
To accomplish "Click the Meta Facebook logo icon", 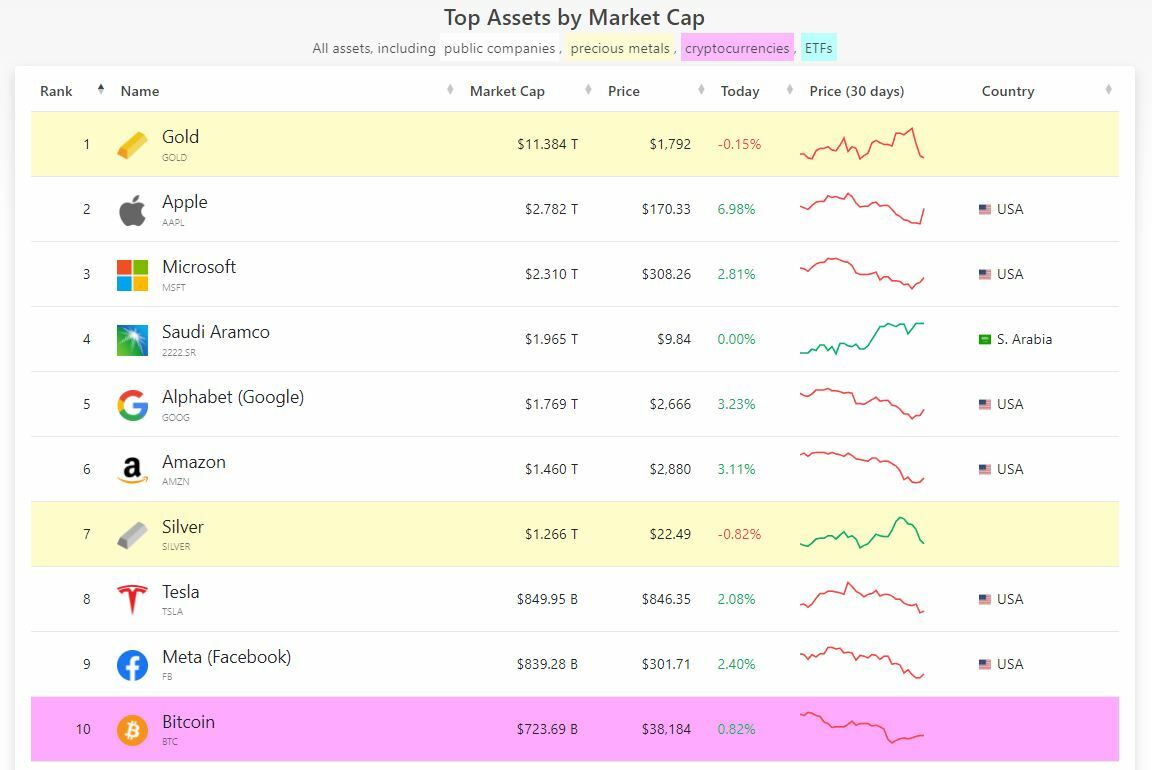I will tap(132, 665).
